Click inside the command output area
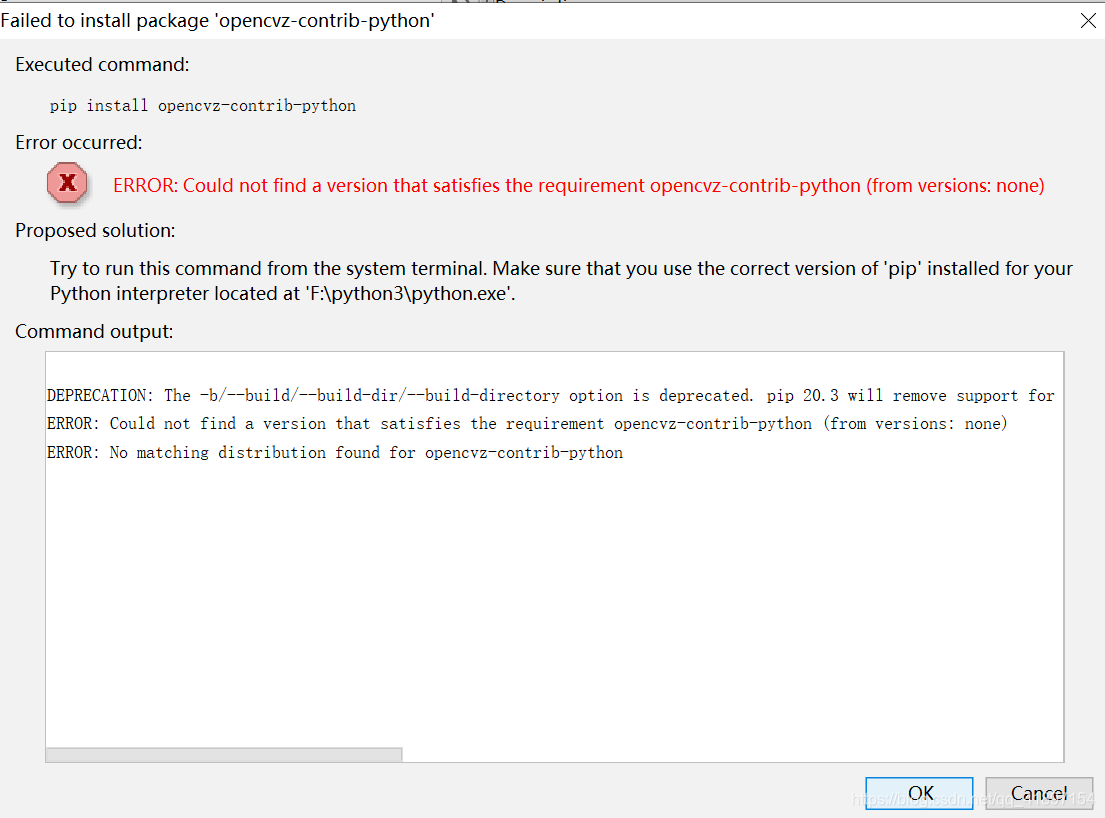Screen dimensions: 1105x818 pyautogui.click(x=555, y=560)
